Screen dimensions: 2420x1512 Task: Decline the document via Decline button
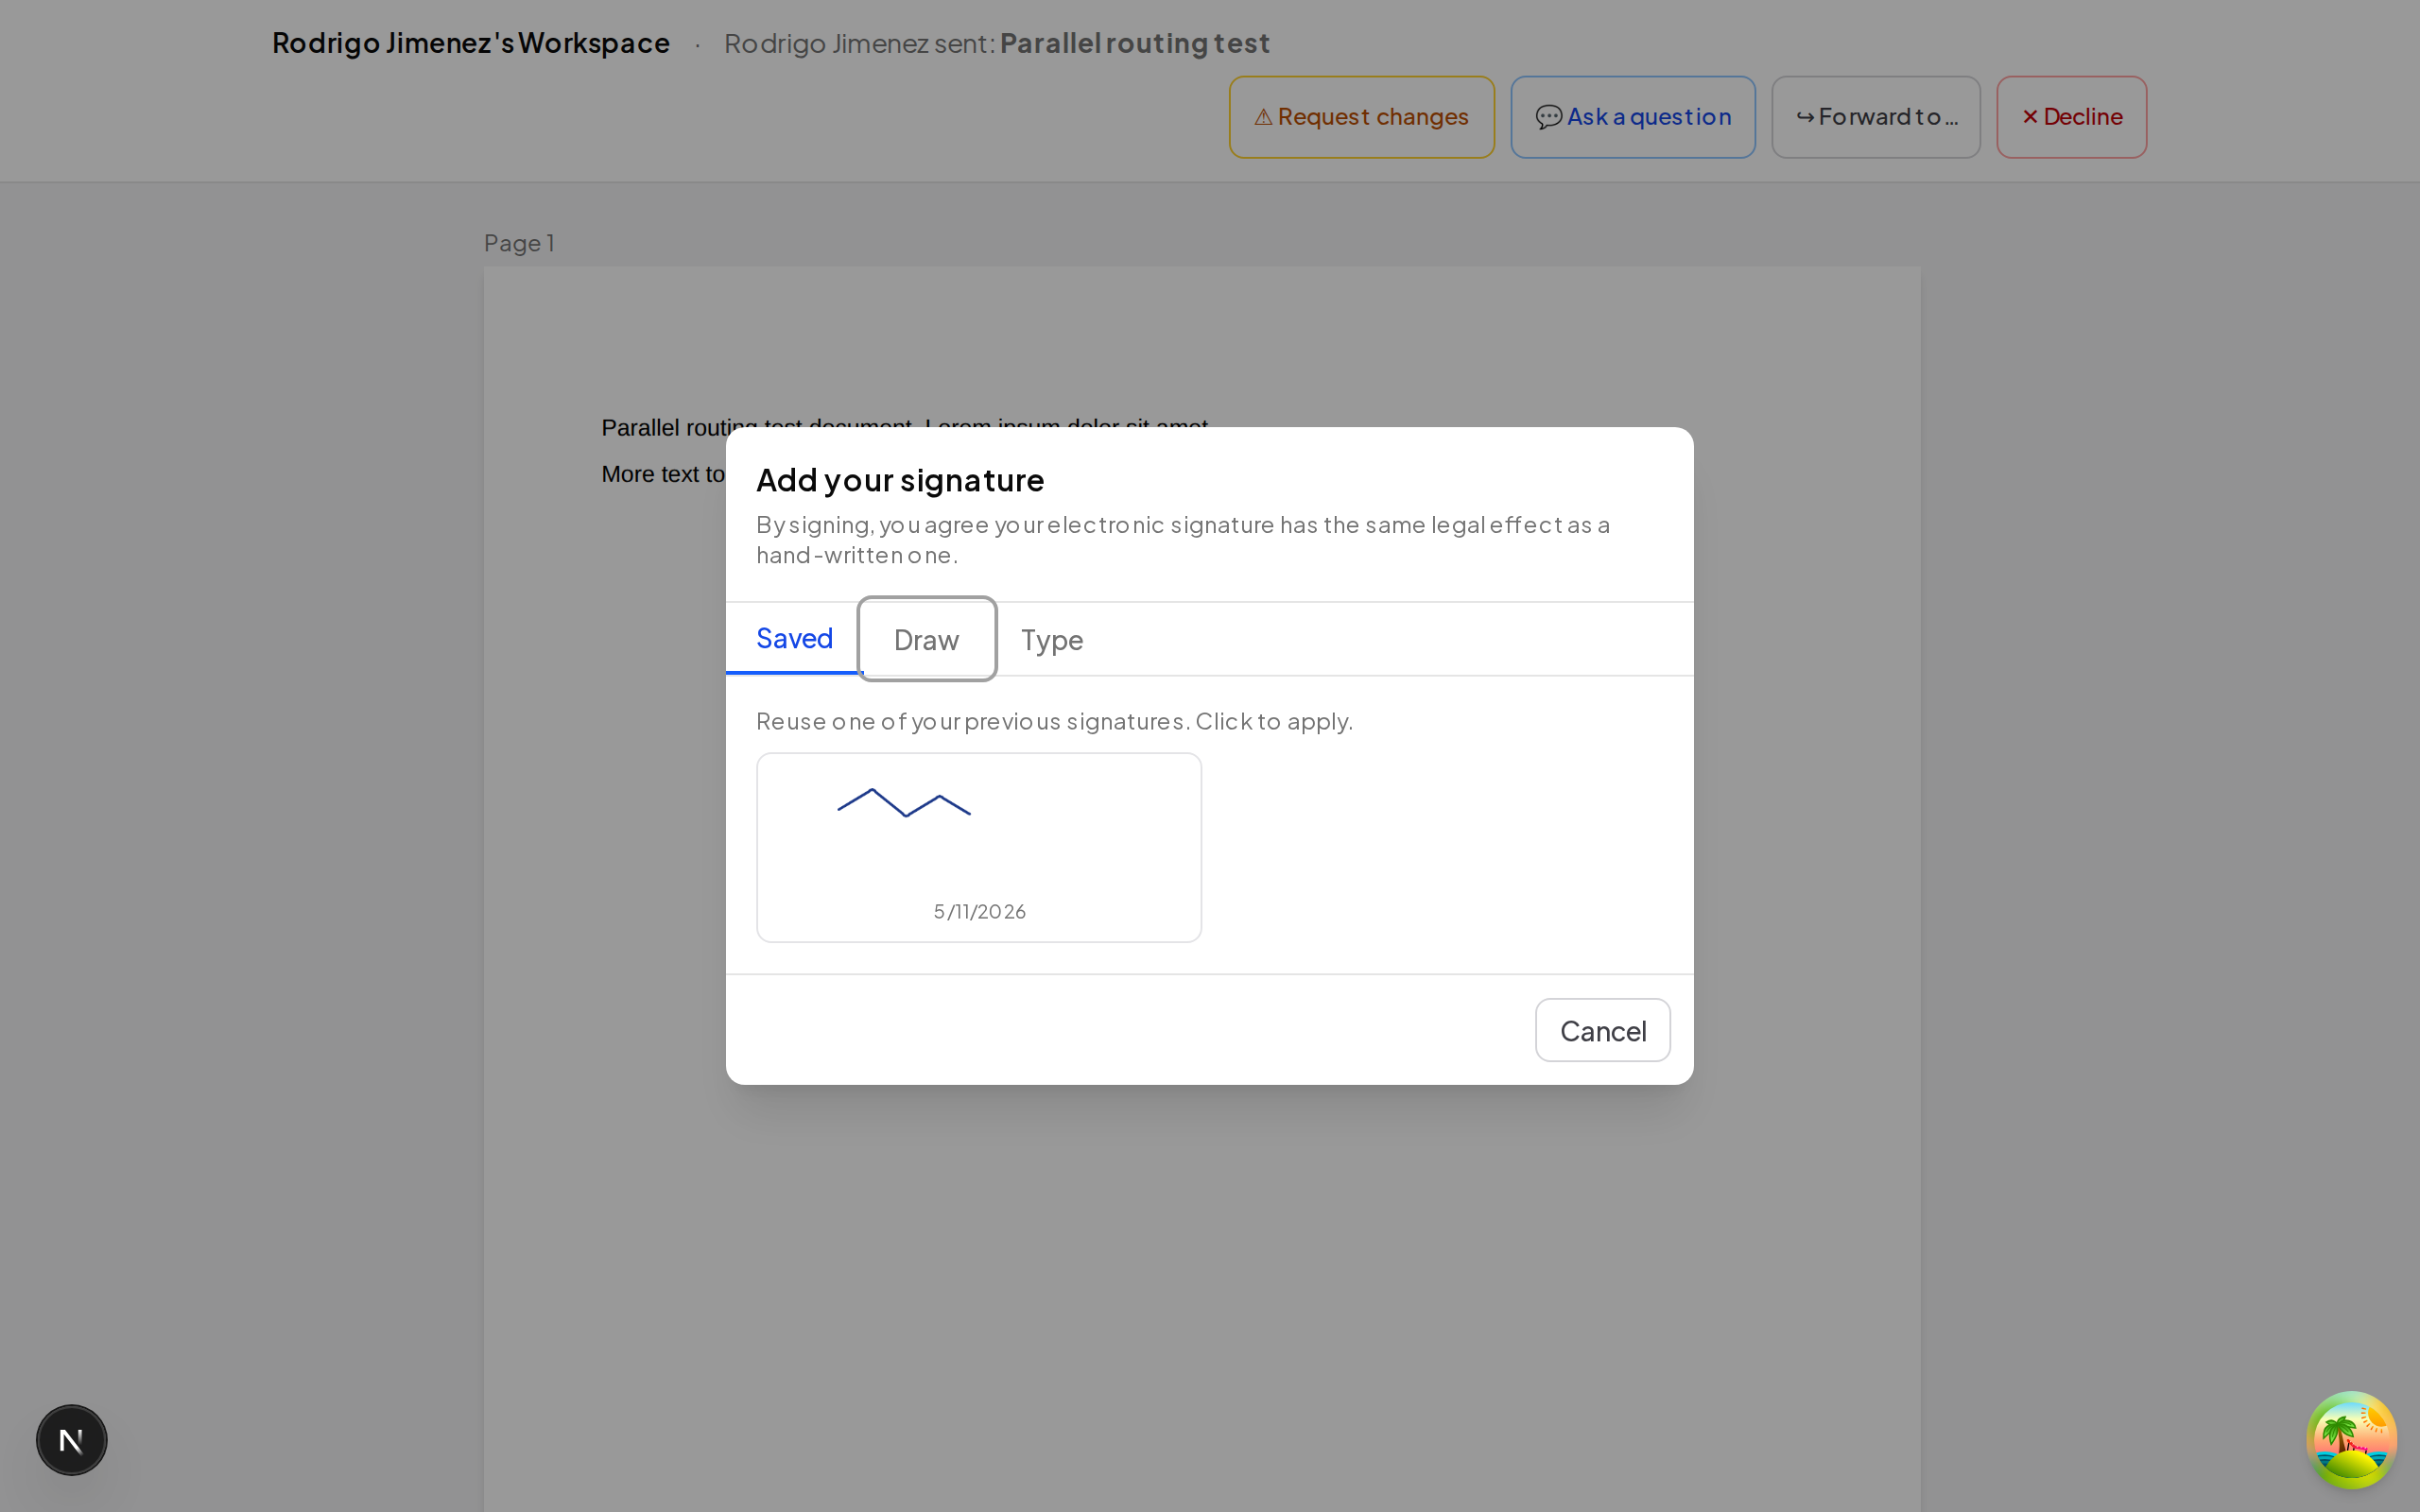coord(2072,117)
